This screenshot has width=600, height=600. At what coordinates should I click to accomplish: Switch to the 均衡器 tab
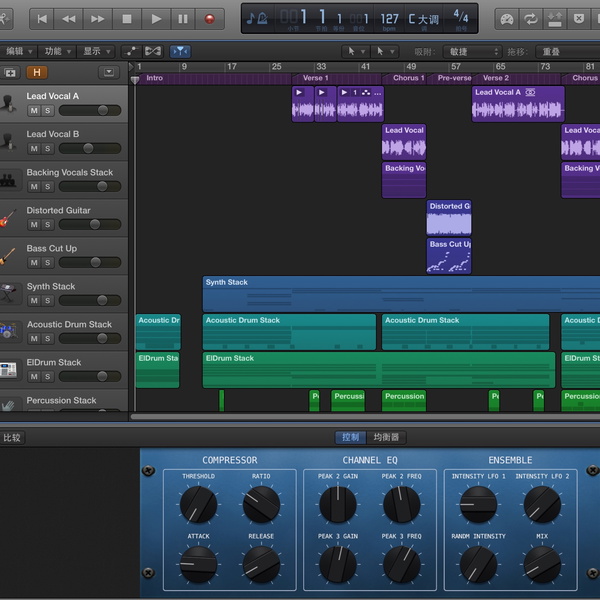pyautogui.click(x=386, y=437)
